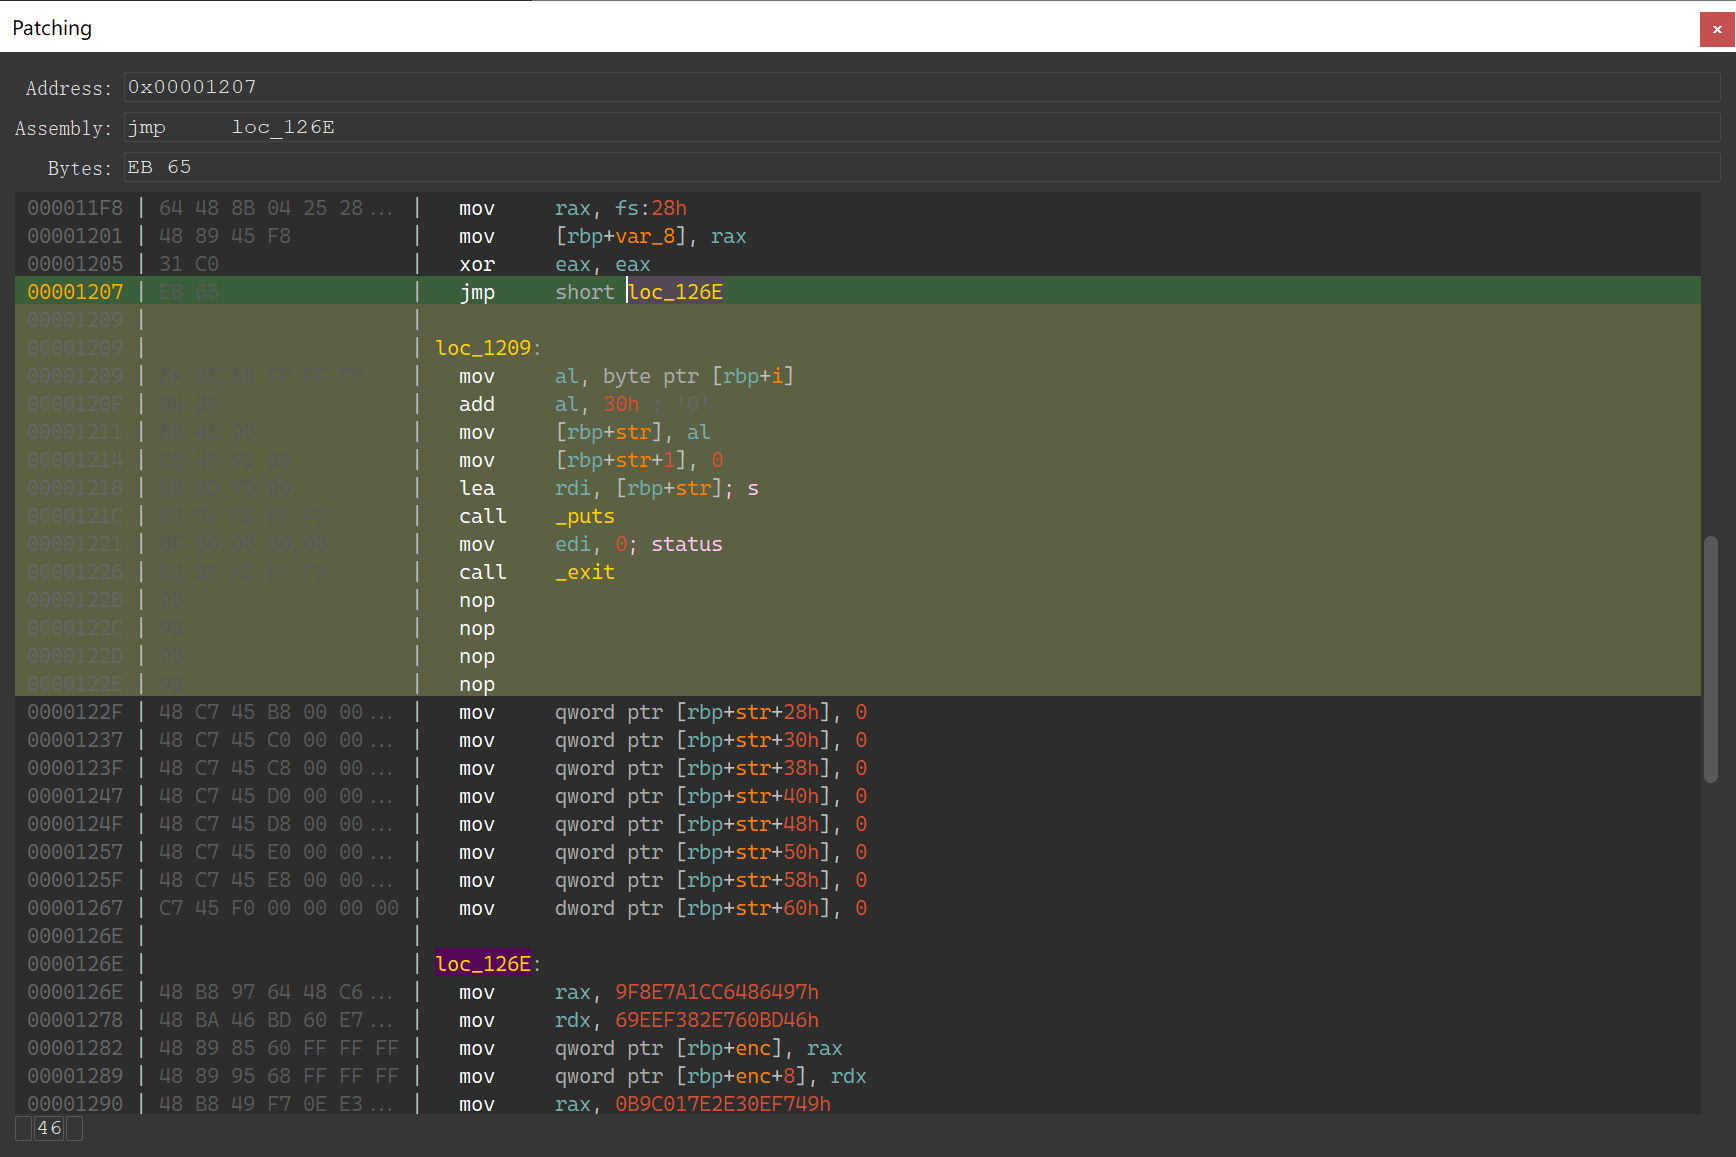Click the bytes 48 89 45 F8 entry
This screenshot has width=1736, height=1157.
225,236
